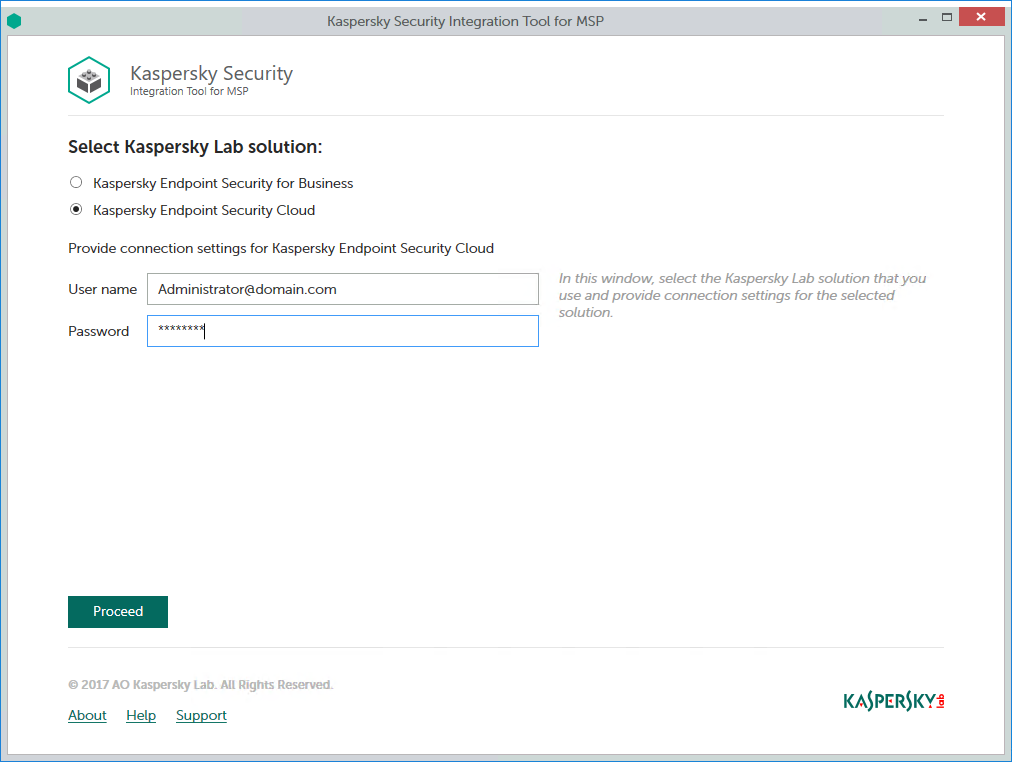Click the Kaspersky Security hexagon logo
This screenshot has height=762, width=1012.
[89, 80]
